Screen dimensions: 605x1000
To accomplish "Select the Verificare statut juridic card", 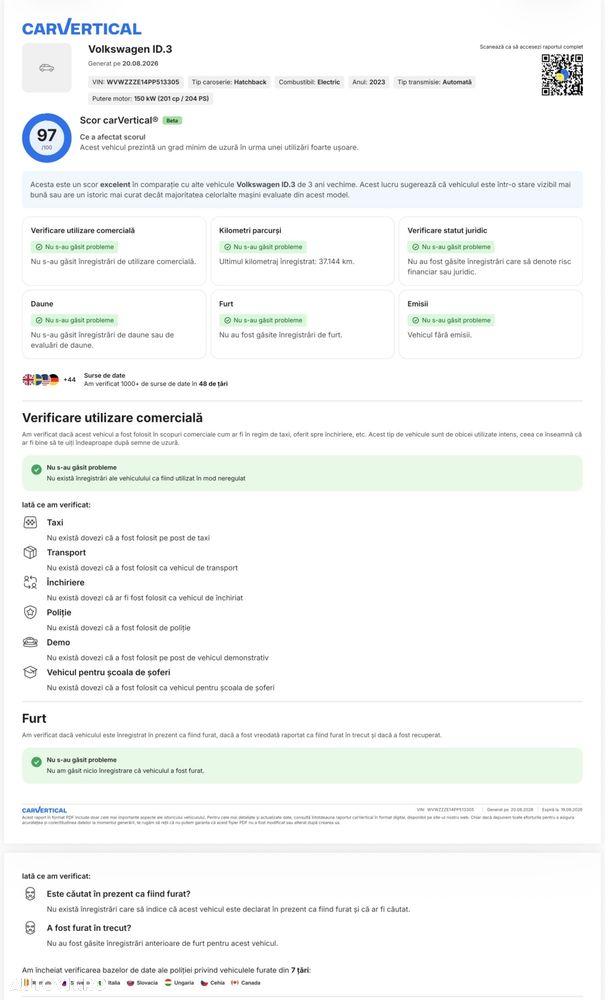I will coord(490,251).
